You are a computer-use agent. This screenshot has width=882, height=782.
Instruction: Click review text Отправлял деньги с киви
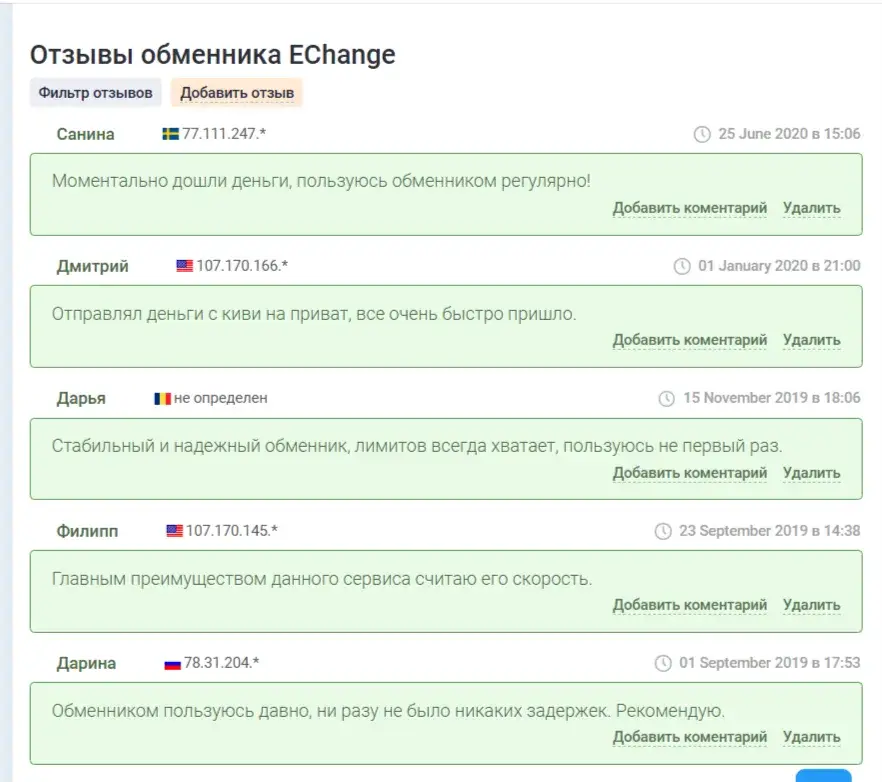coord(314,314)
